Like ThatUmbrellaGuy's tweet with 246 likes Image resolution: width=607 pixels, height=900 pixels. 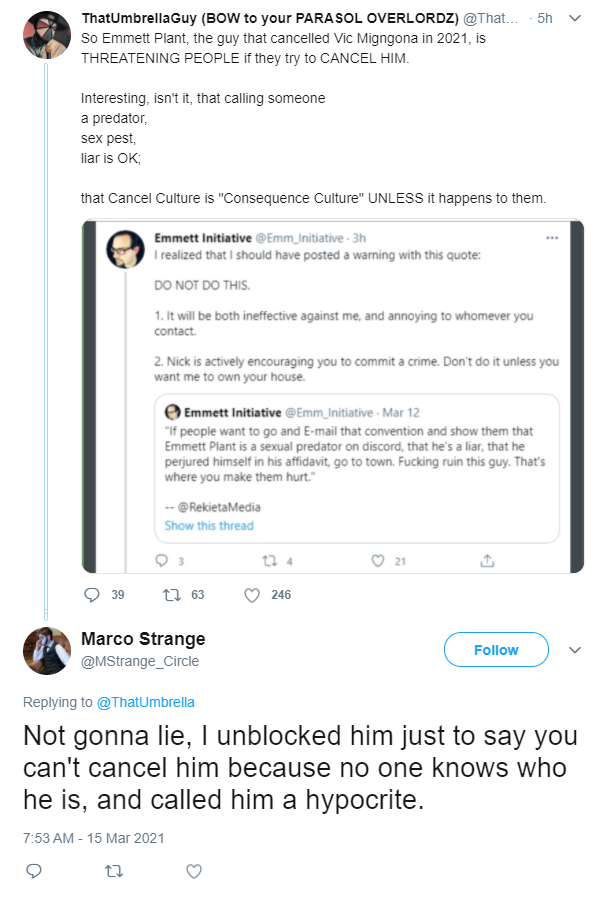252,595
